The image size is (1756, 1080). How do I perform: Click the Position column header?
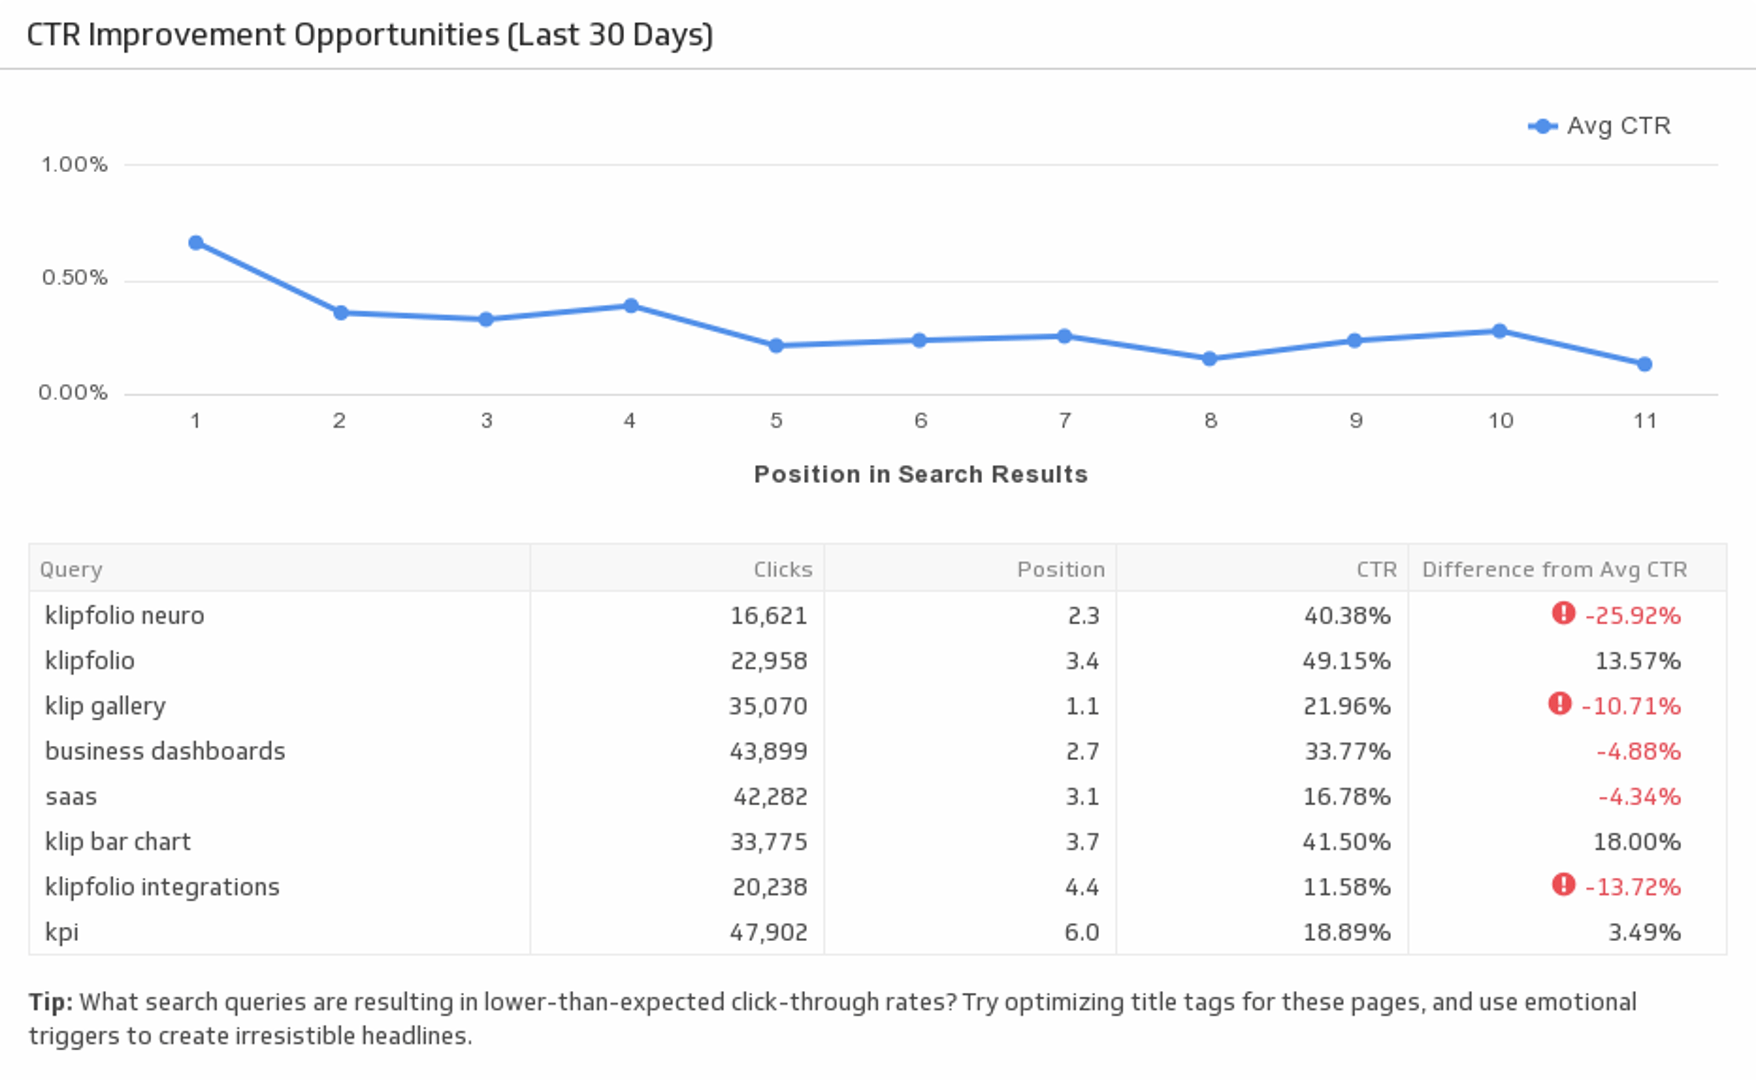point(1060,569)
